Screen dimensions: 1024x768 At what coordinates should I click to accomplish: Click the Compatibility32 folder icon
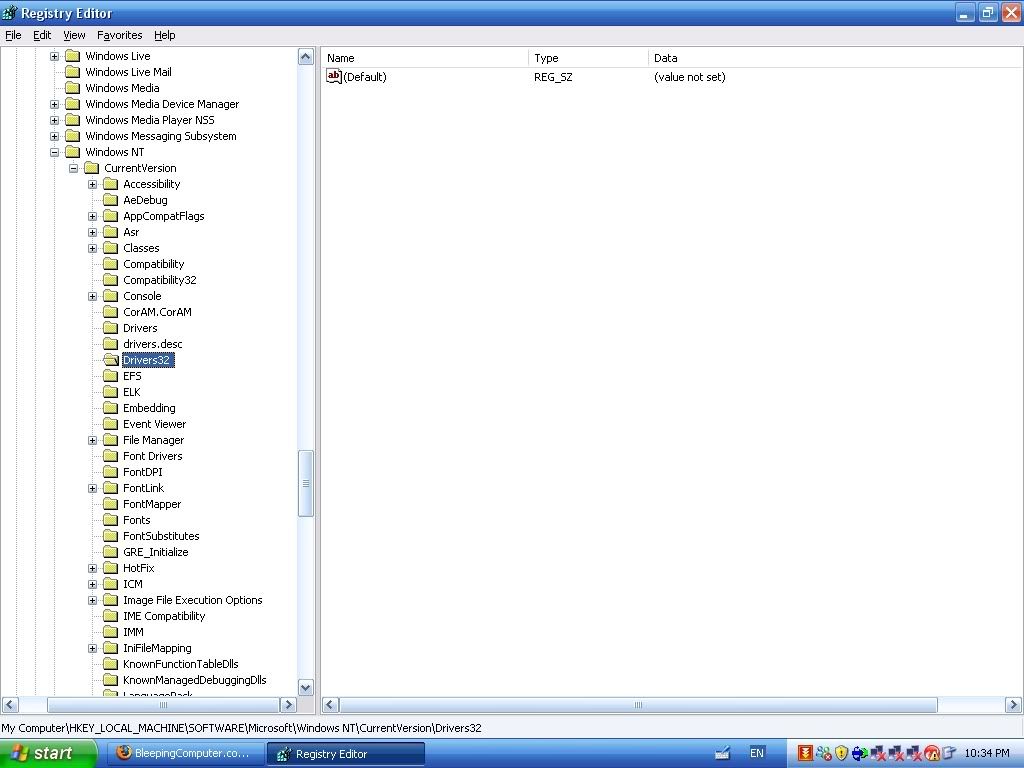[111, 280]
